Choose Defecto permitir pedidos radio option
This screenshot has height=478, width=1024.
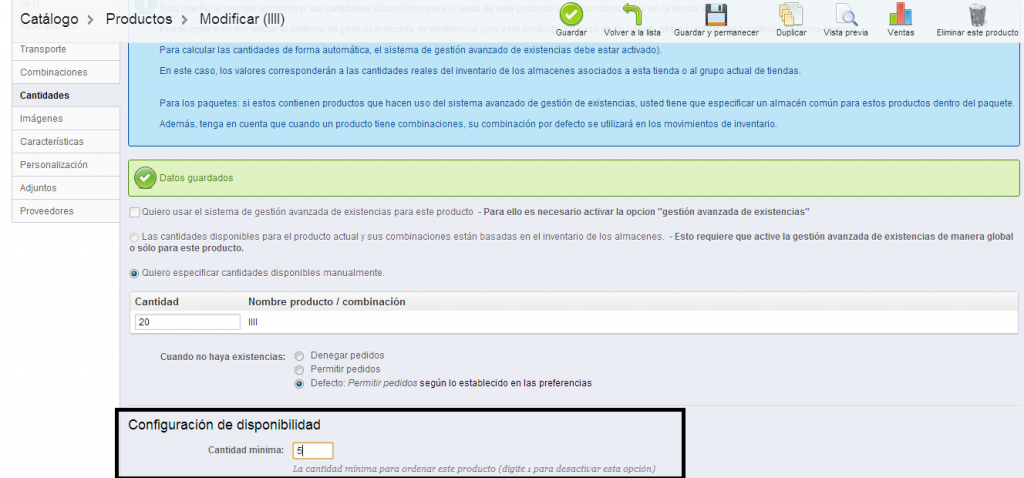[x=299, y=383]
